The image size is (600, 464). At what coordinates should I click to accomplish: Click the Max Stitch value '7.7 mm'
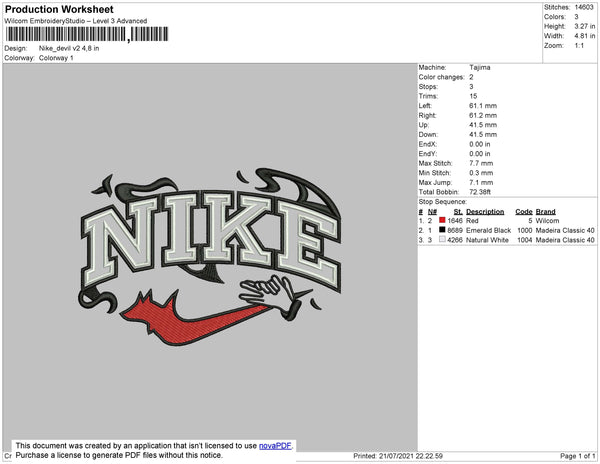tap(481, 163)
